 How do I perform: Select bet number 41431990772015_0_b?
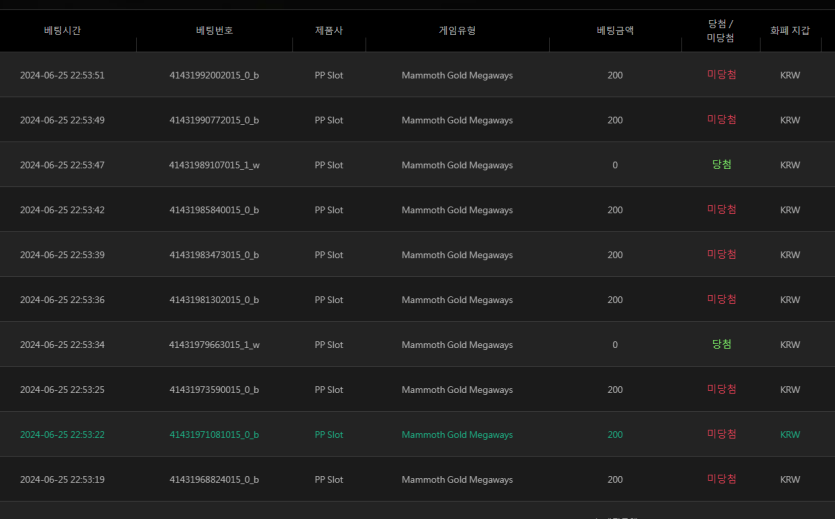214,120
